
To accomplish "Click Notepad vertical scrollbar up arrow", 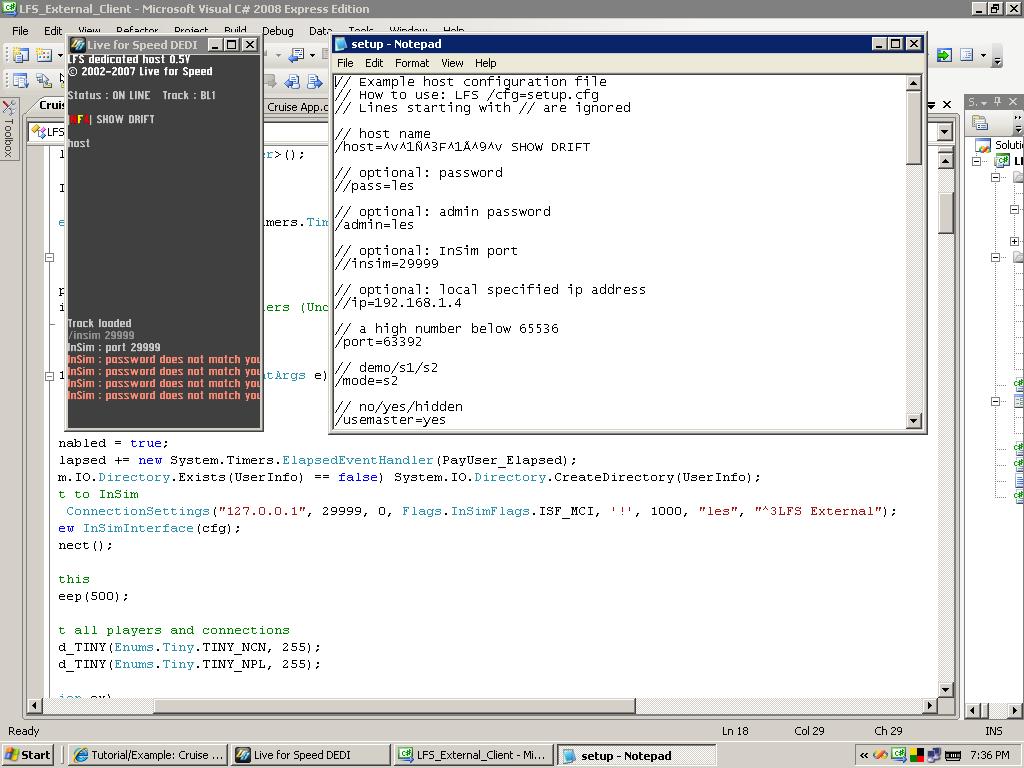I will [914, 82].
